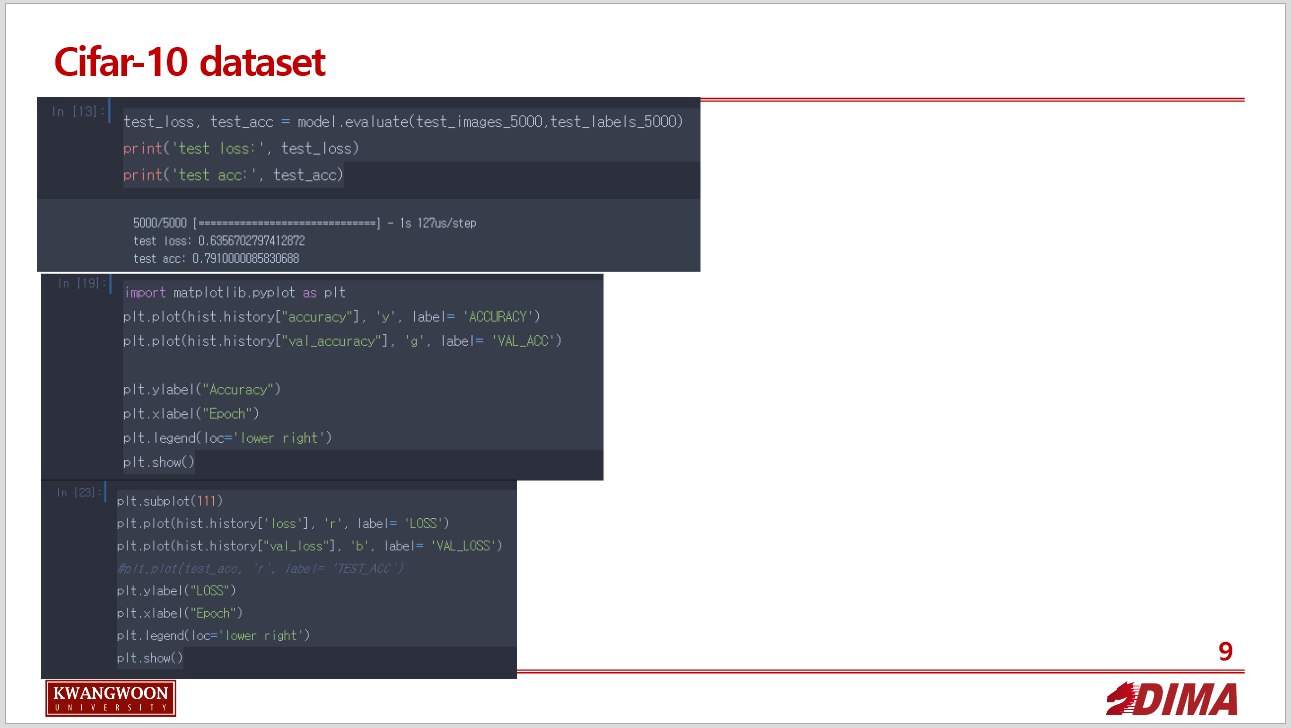
Task: Click the plt.ylabel("LOSS") line
Action: click(177, 590)
